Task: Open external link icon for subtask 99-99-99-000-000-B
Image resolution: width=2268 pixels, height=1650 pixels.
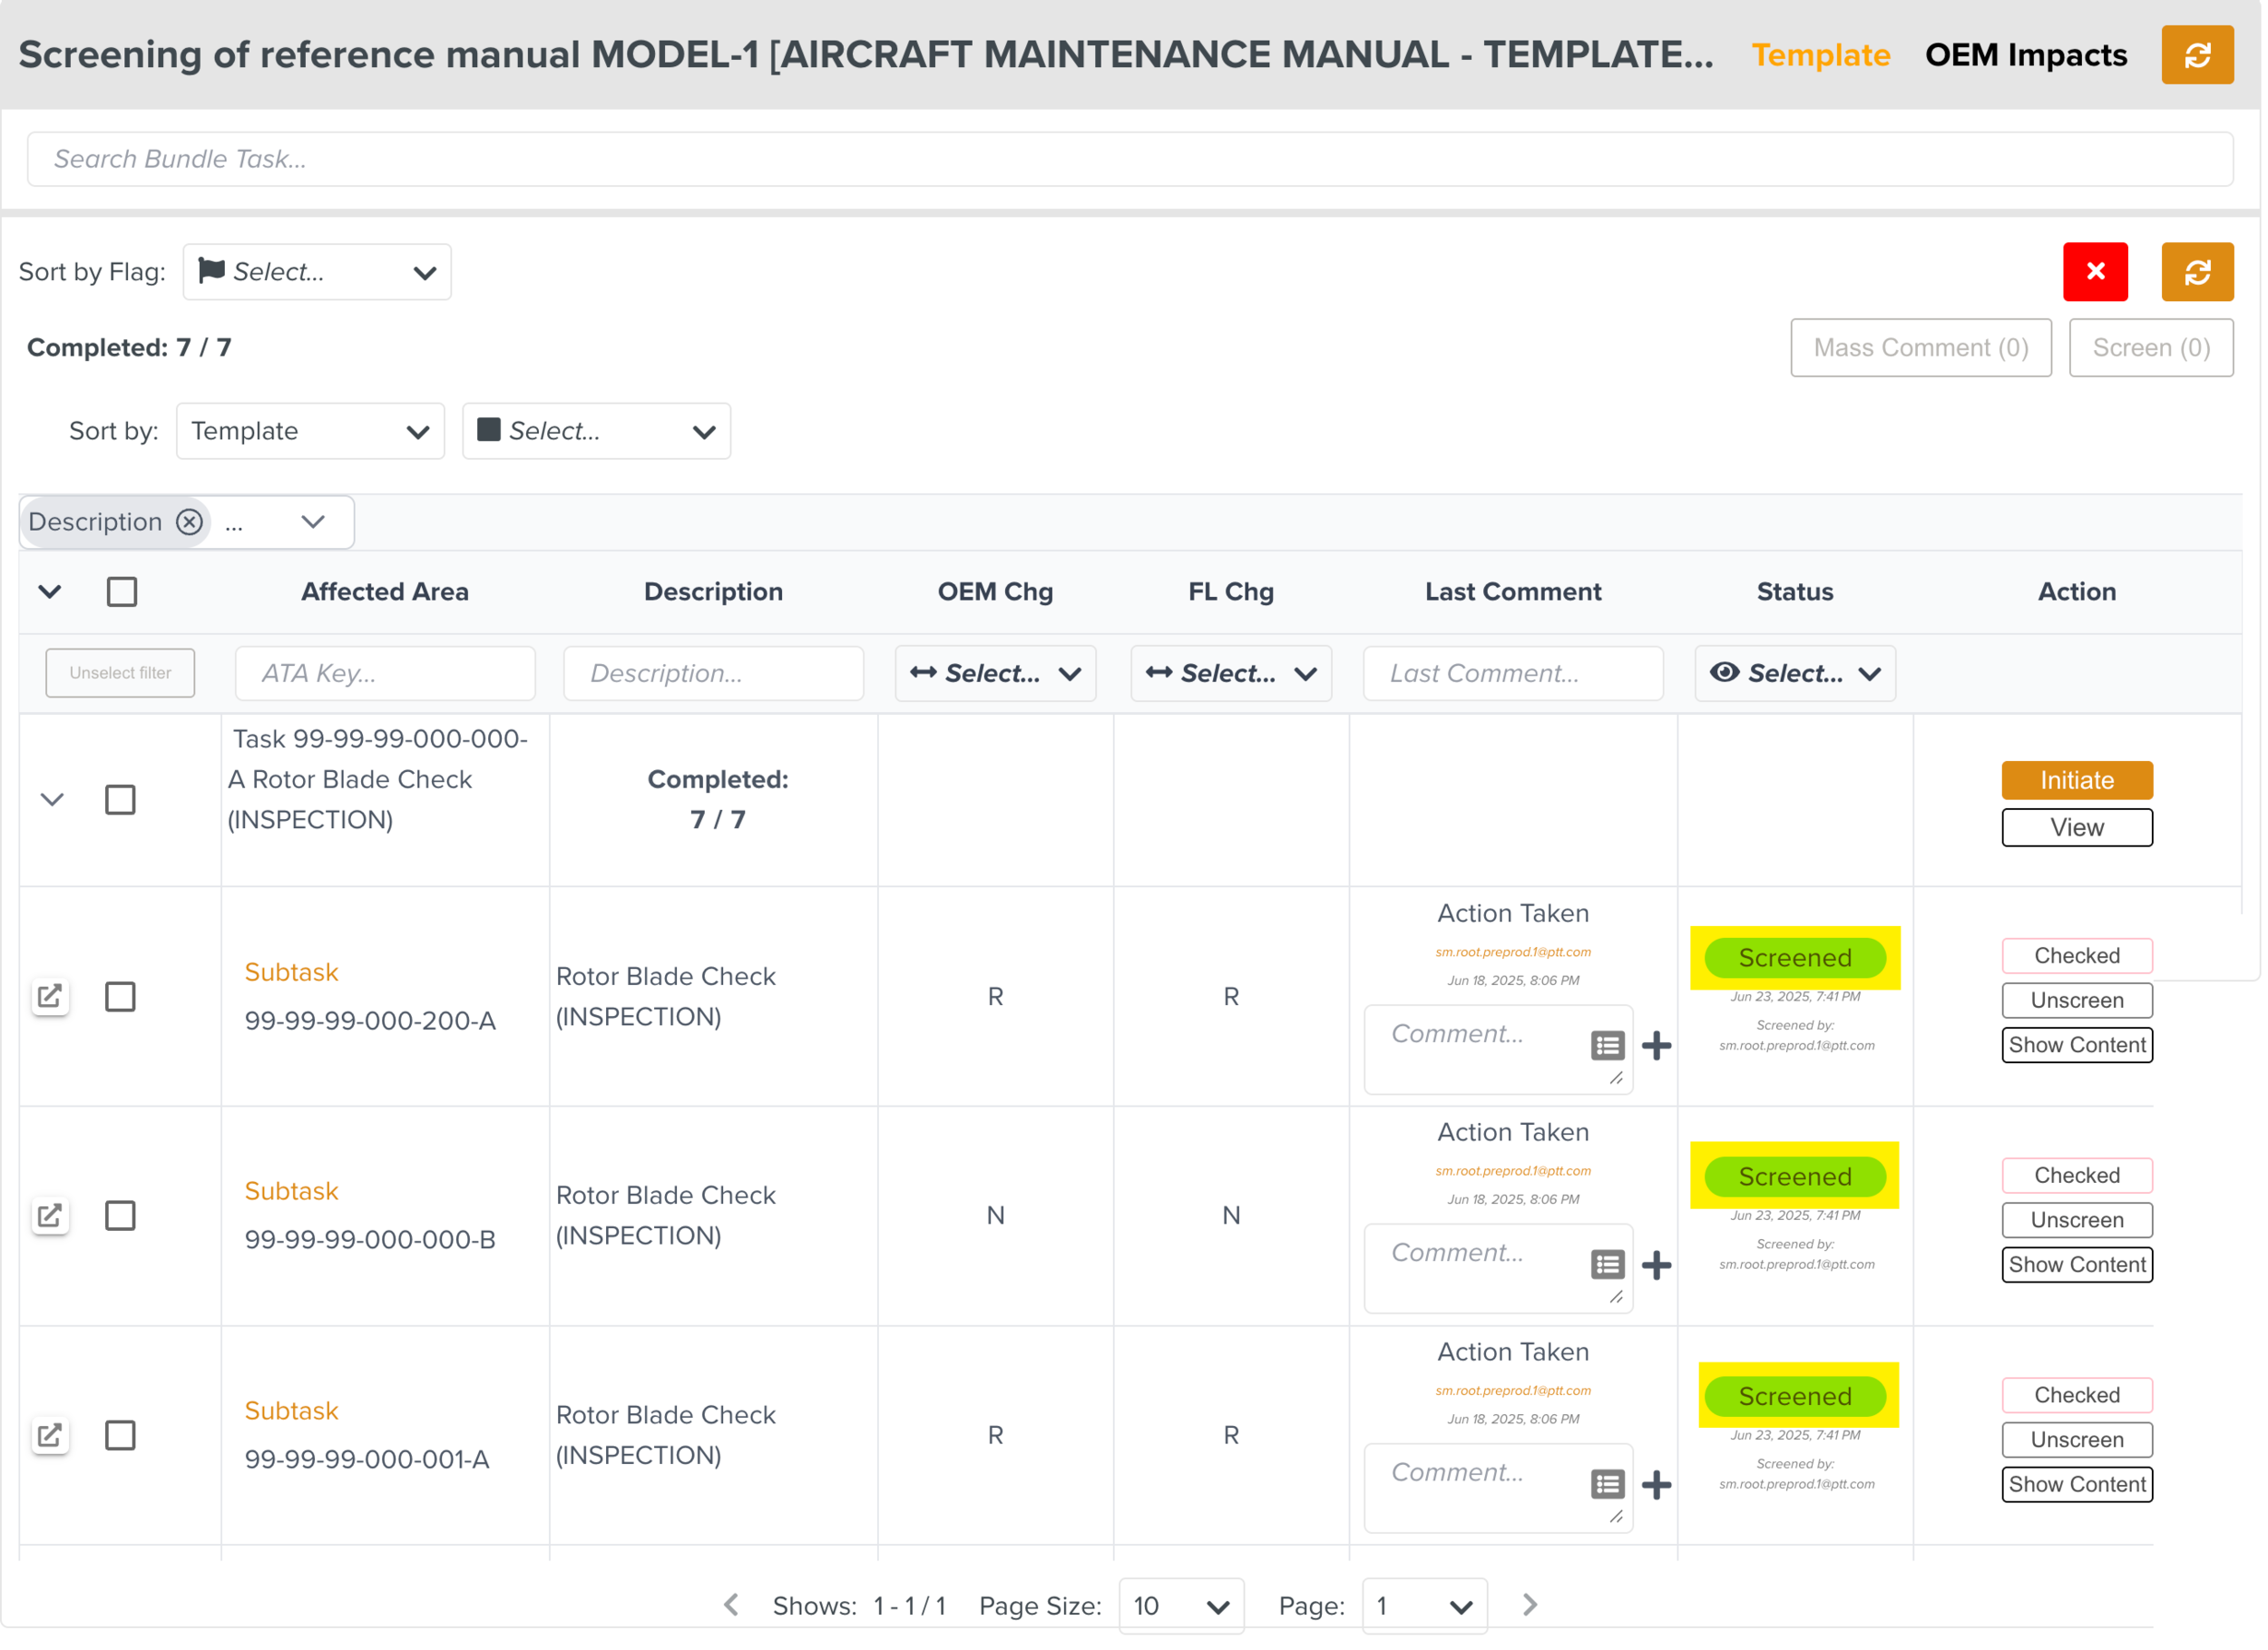Action: [50, 1218]
